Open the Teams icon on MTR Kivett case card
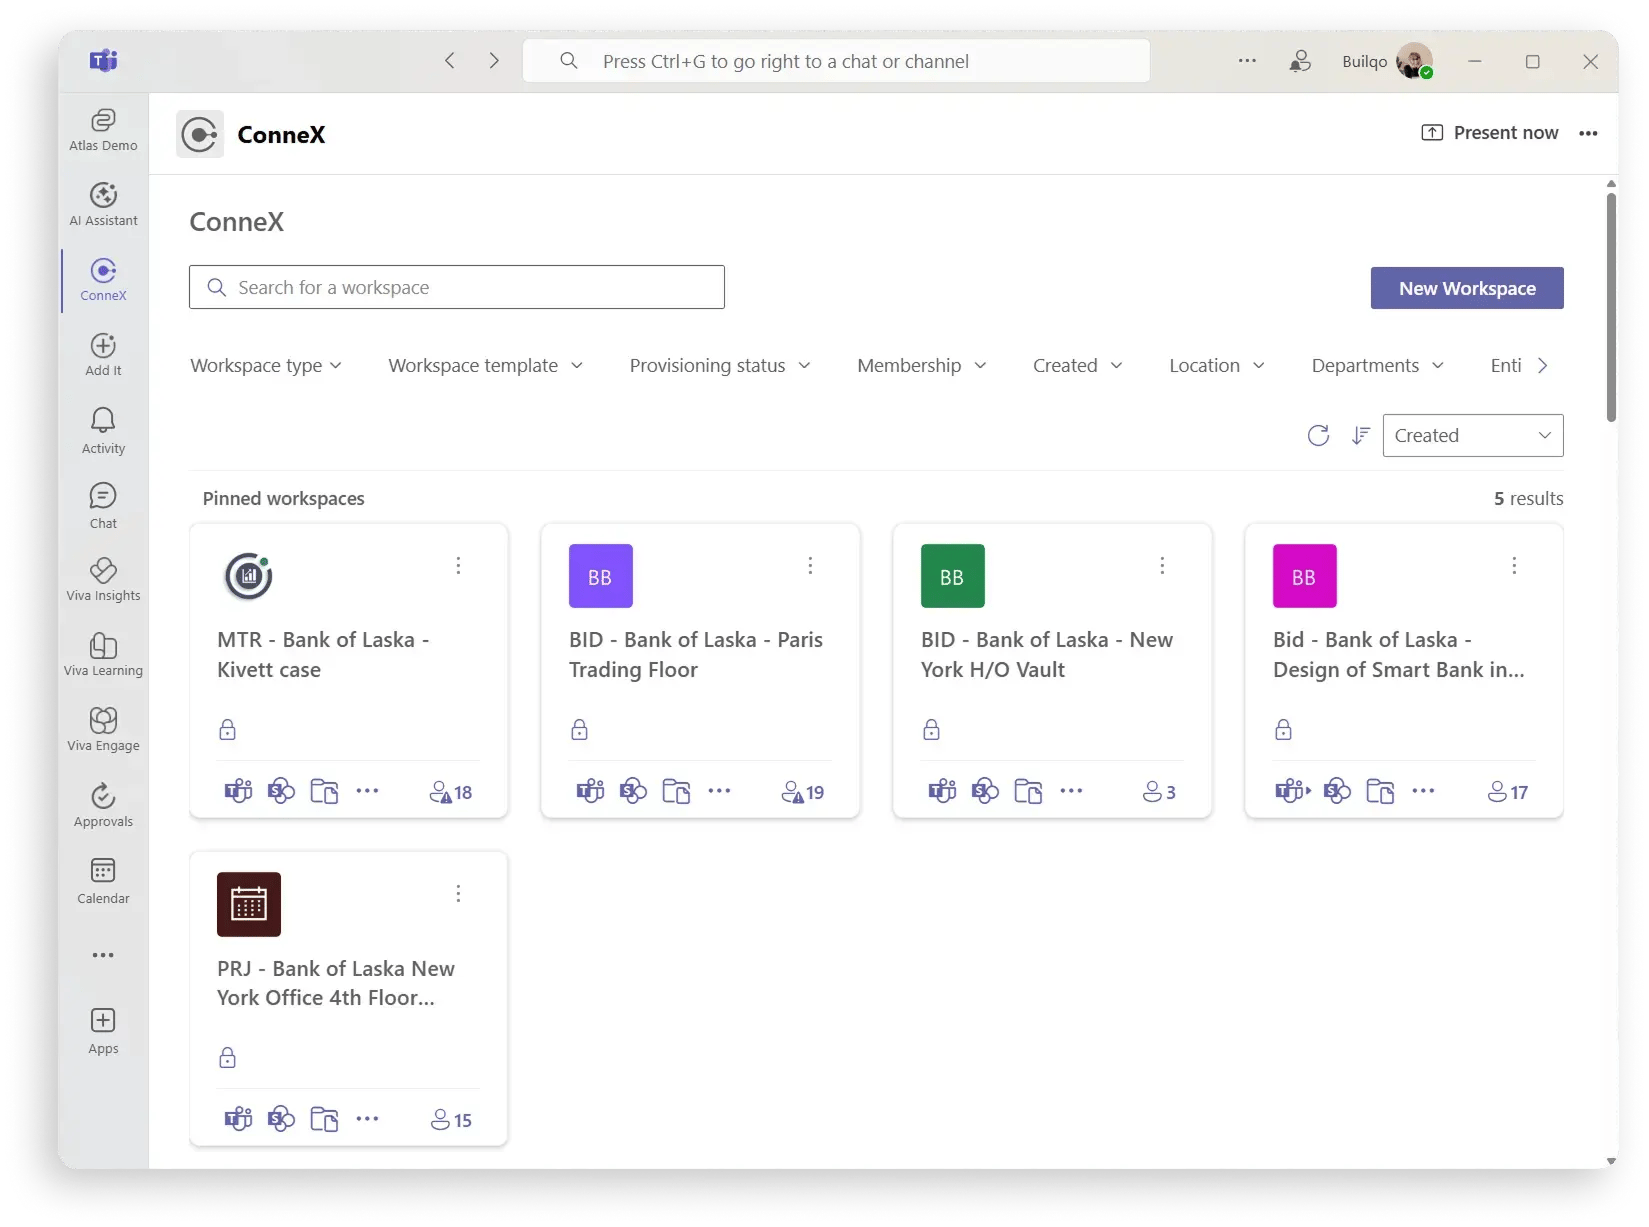 (x=238, y=791)
